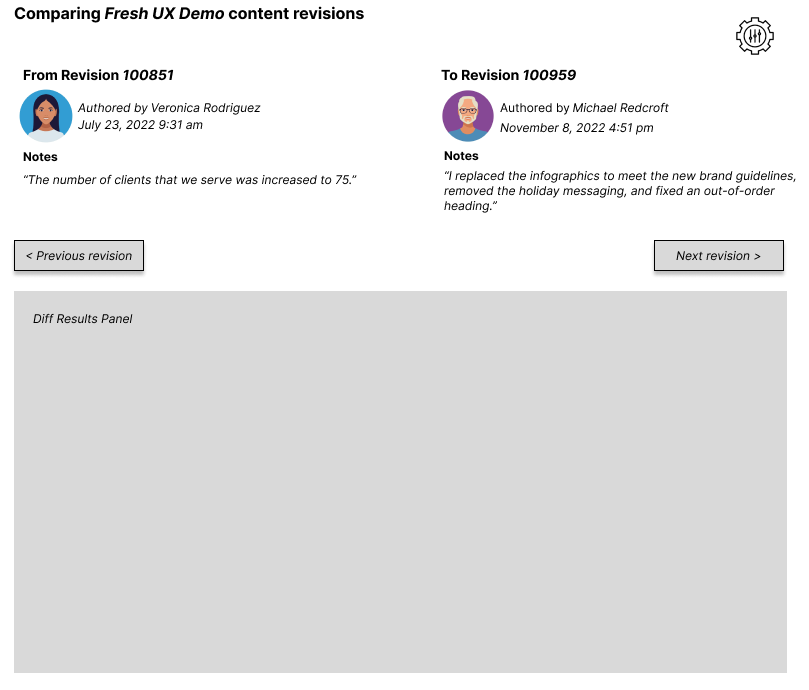Viewport: 809px width, 690px height.
Task: Click the gear icon near the page title
Action: coord(754,34)
